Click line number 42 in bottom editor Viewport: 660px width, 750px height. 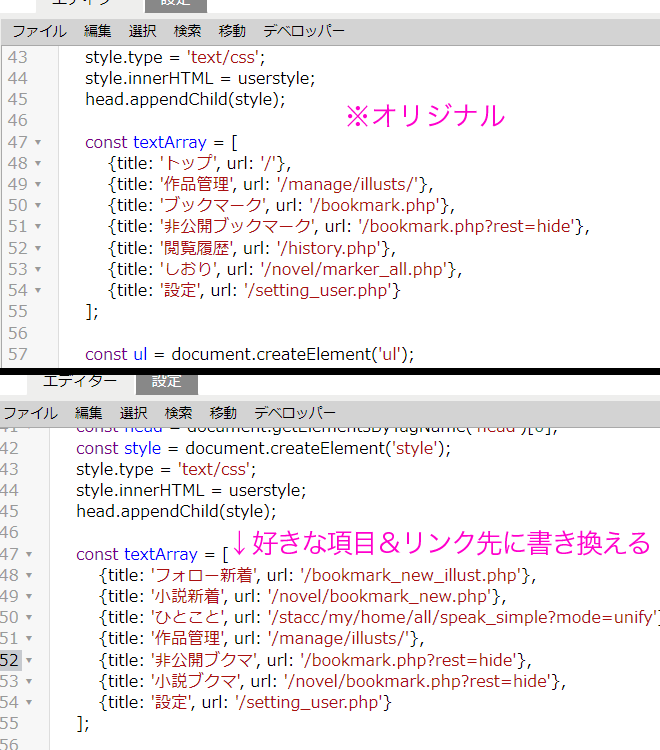(9, 449)
